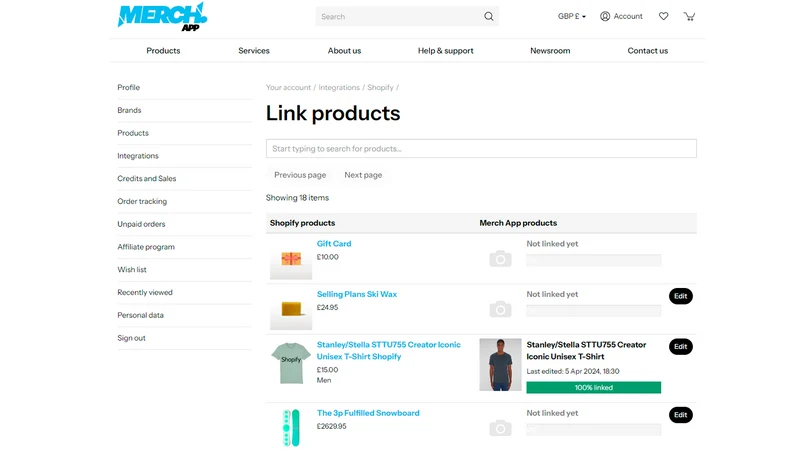Viewport: 800px width, 450px height.
Task: Edit the 3p Fulfilled Snowboard link
Action: (681, 415)
